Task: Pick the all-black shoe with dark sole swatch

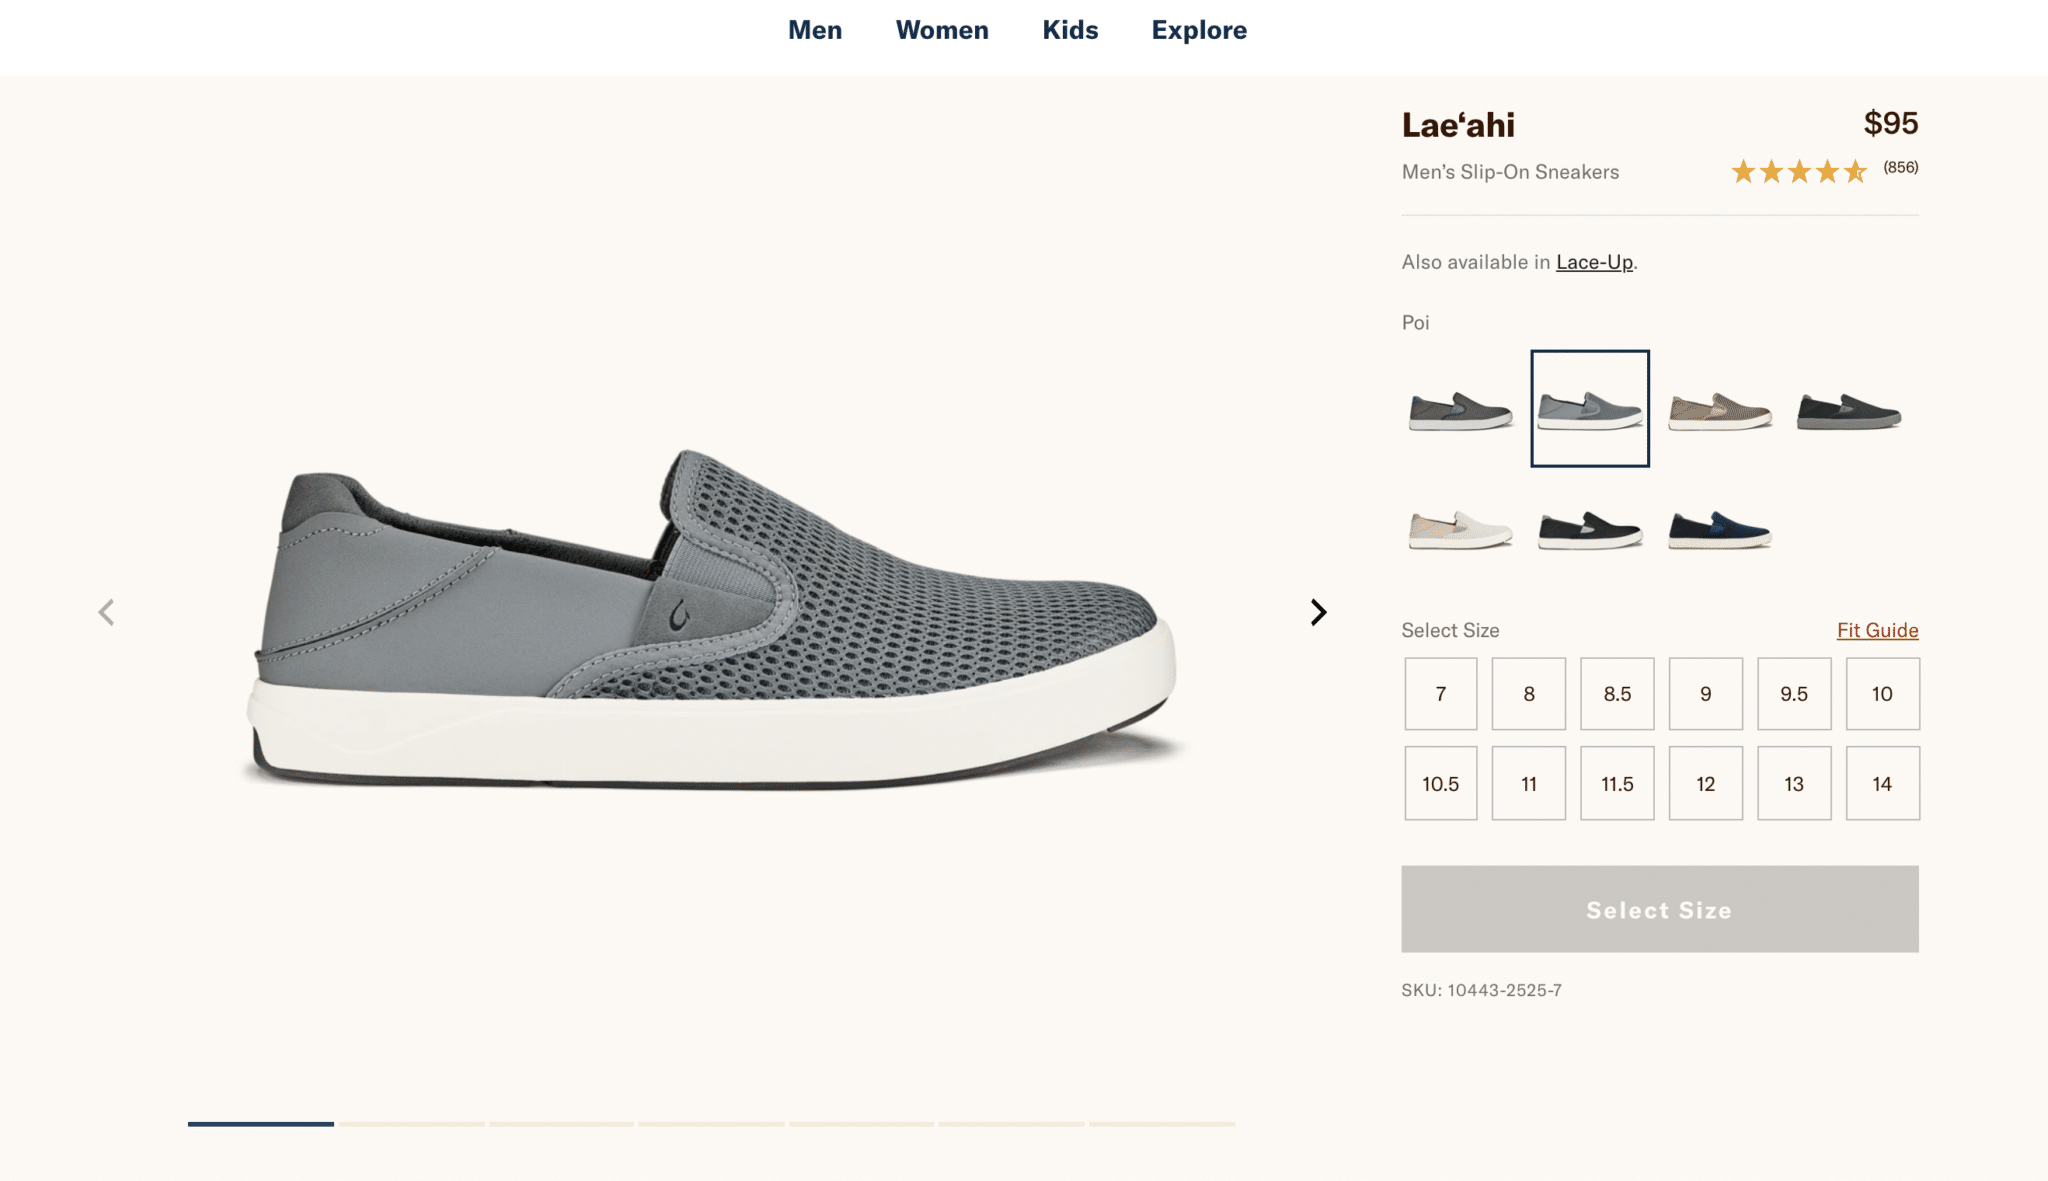Action: (1849, 410)
